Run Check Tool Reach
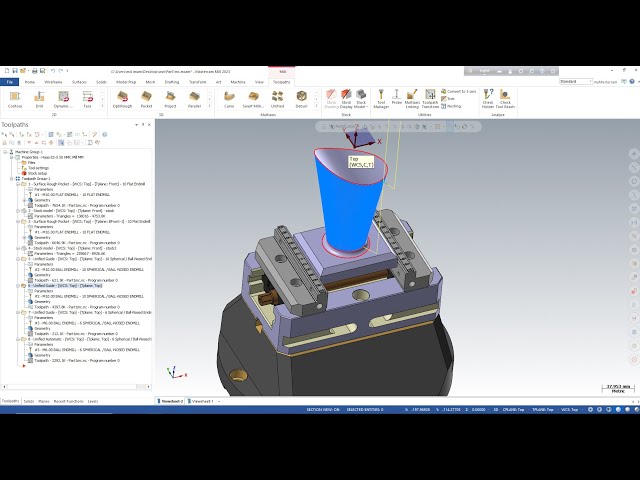Image resolution: width=640 pixels, height=480 pixels. (505, 99)
